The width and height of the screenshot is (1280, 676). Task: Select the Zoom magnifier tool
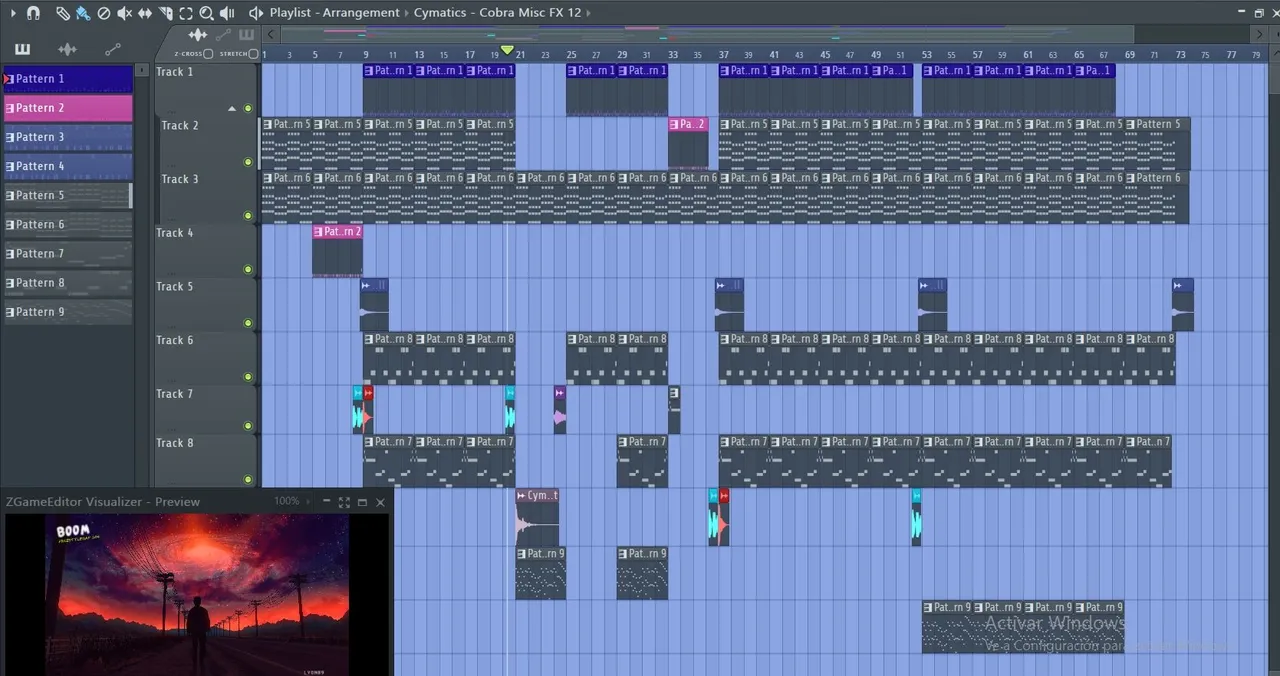(206, 13)
